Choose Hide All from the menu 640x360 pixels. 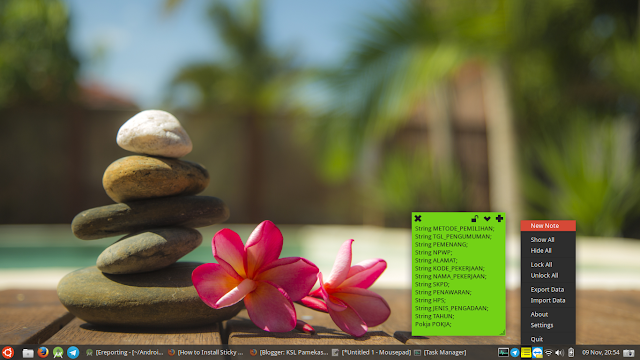[548, 251]
